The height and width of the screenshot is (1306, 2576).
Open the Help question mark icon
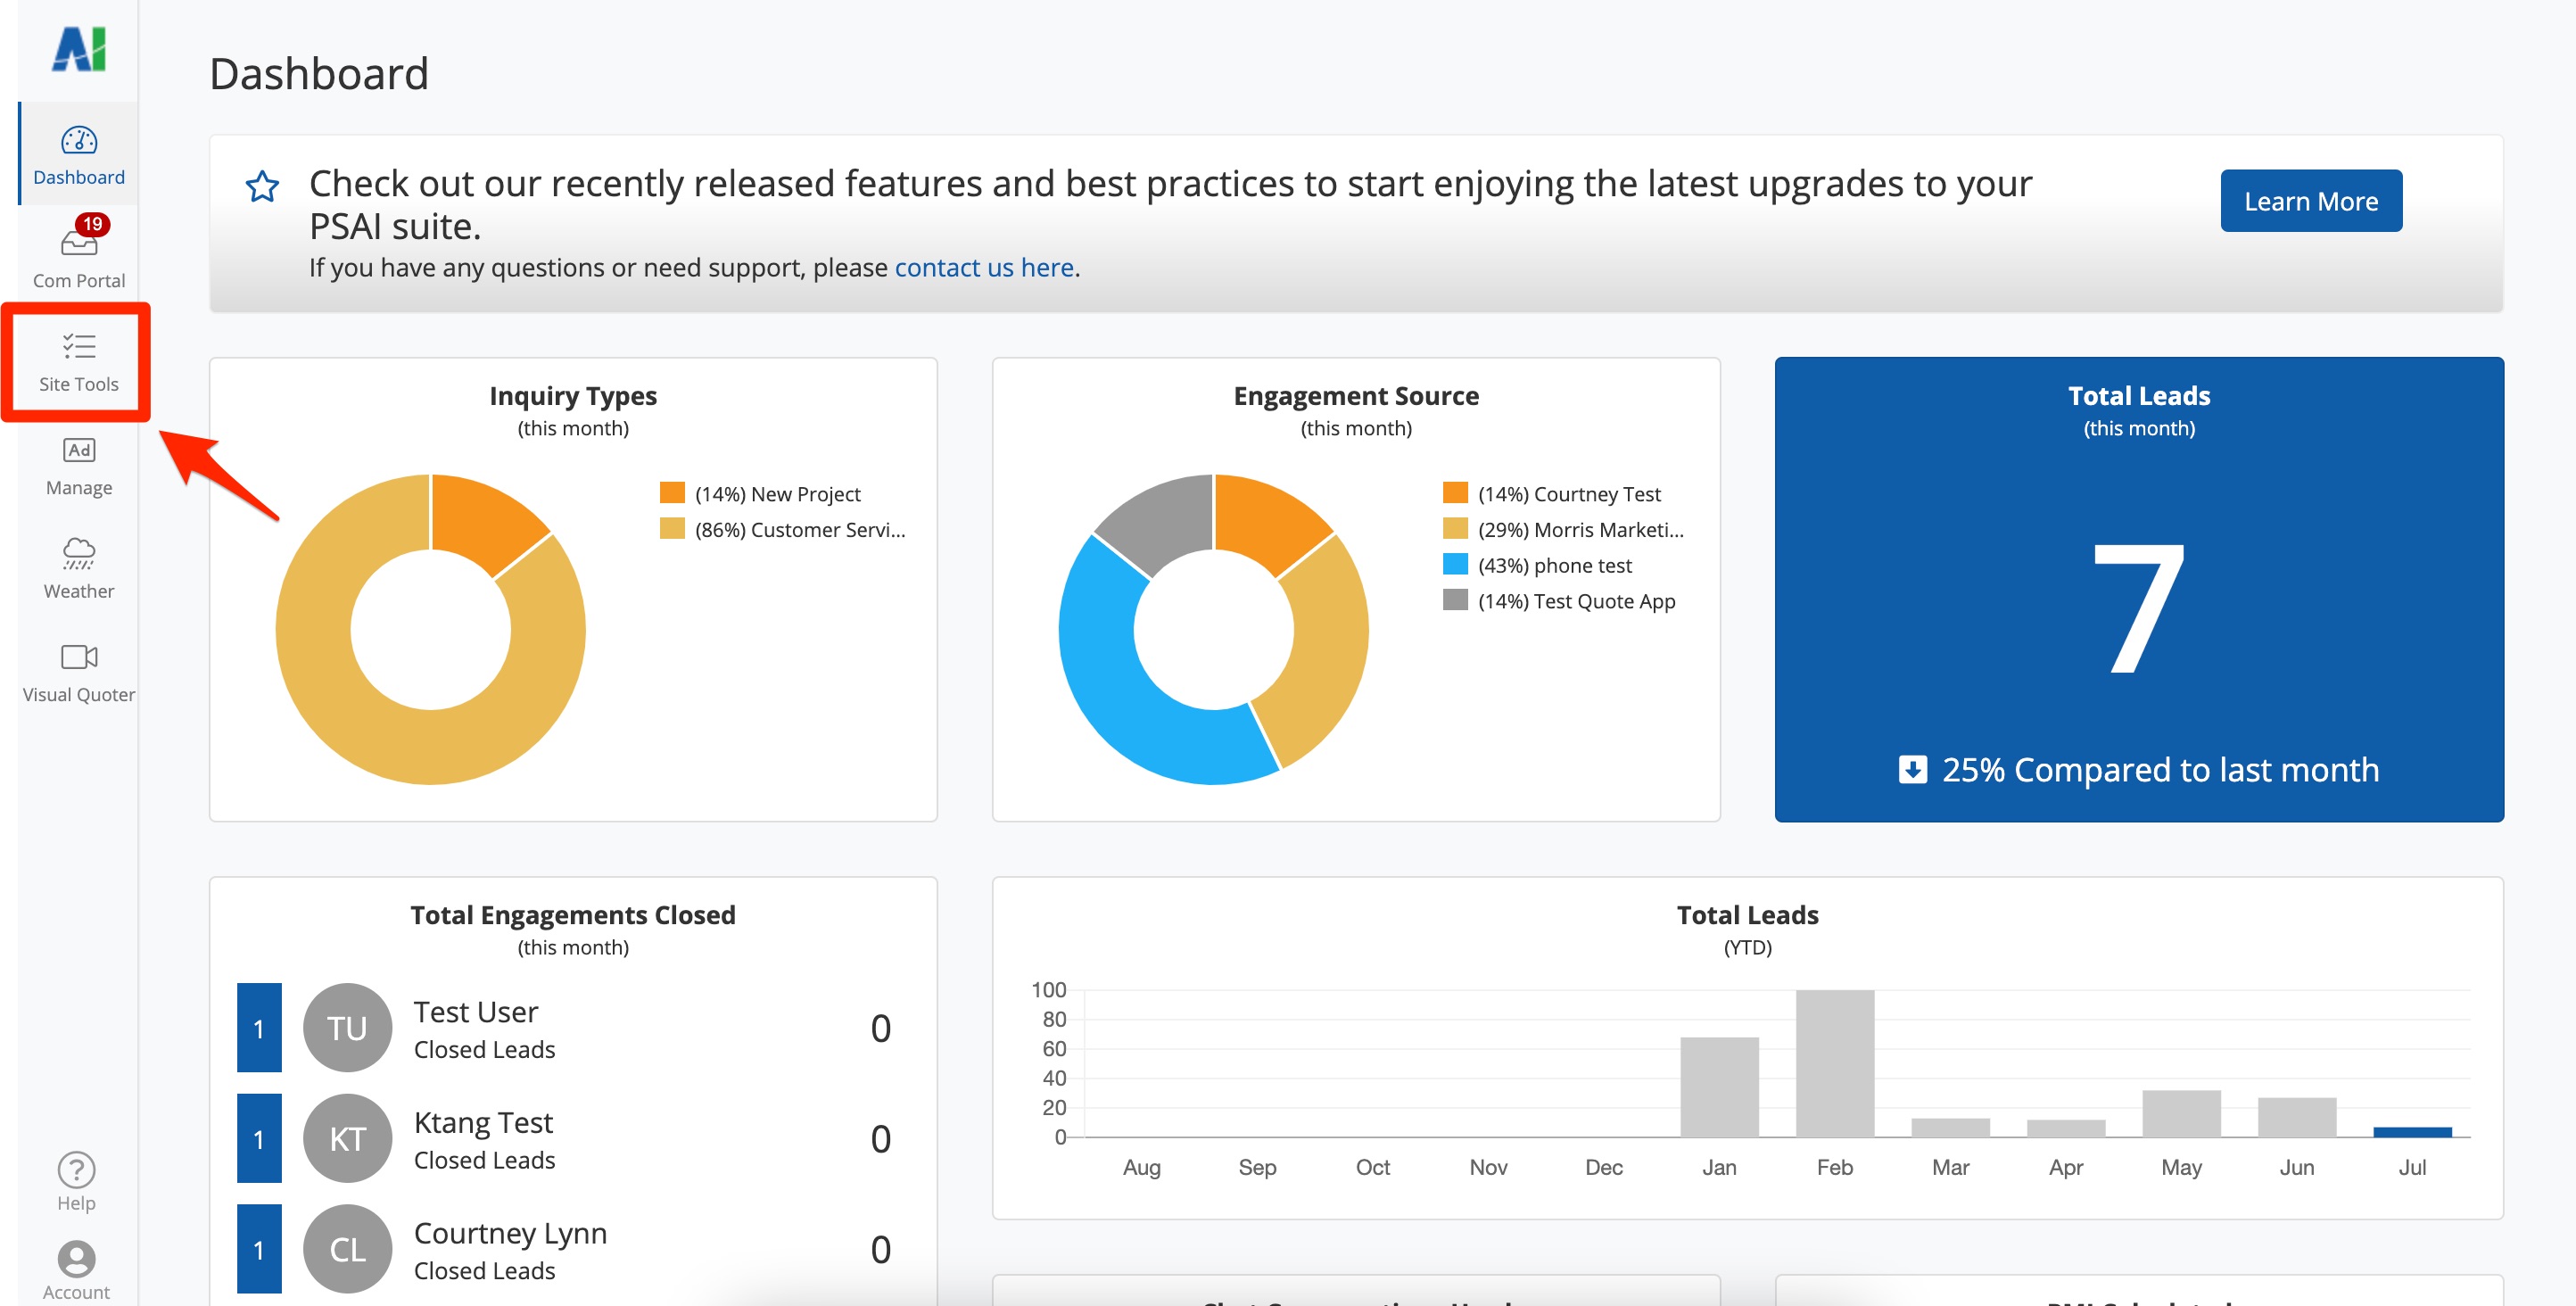(x=76, y=1169)
